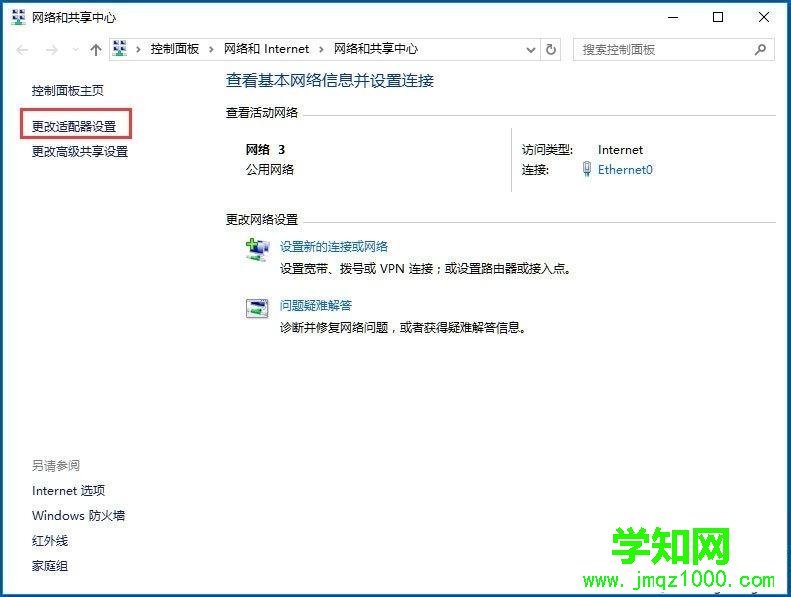The width and height of the screenshot is (791, 597).
Task: Go up one level with the up arrow
Action: coord(95,49)
